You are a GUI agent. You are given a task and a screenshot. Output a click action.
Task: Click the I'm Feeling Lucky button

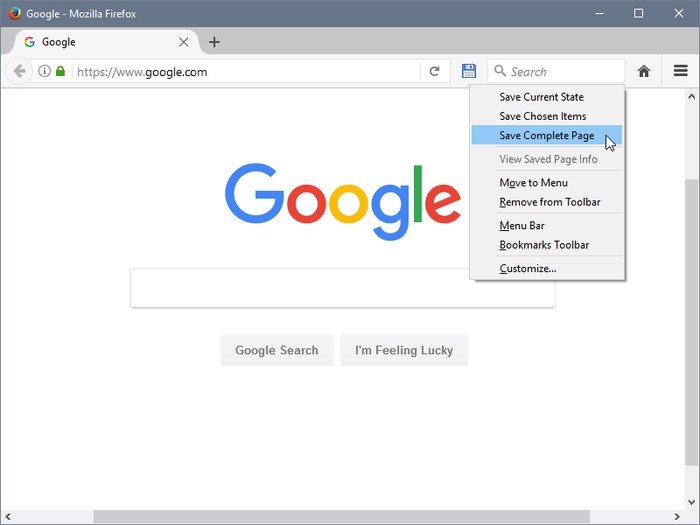[404, 350]
